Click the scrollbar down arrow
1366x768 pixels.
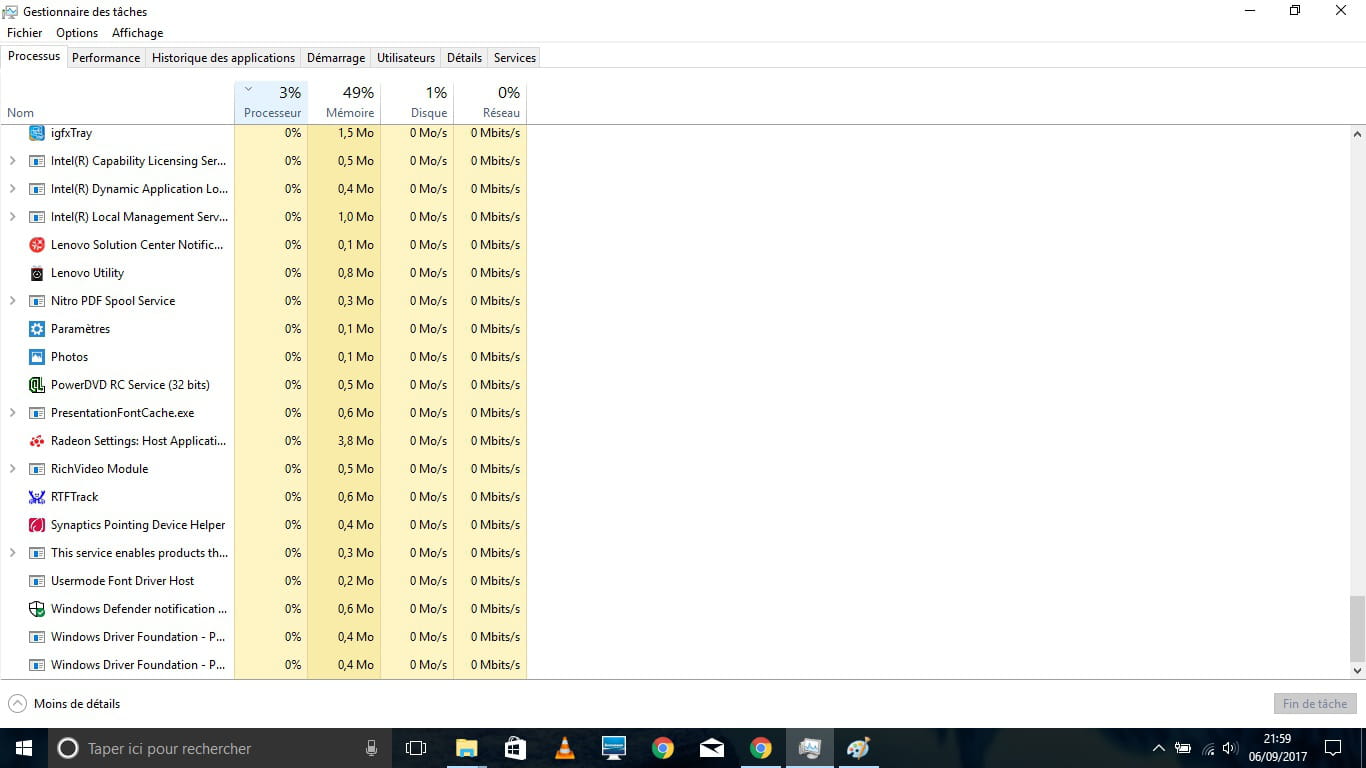pos(1357,670)
